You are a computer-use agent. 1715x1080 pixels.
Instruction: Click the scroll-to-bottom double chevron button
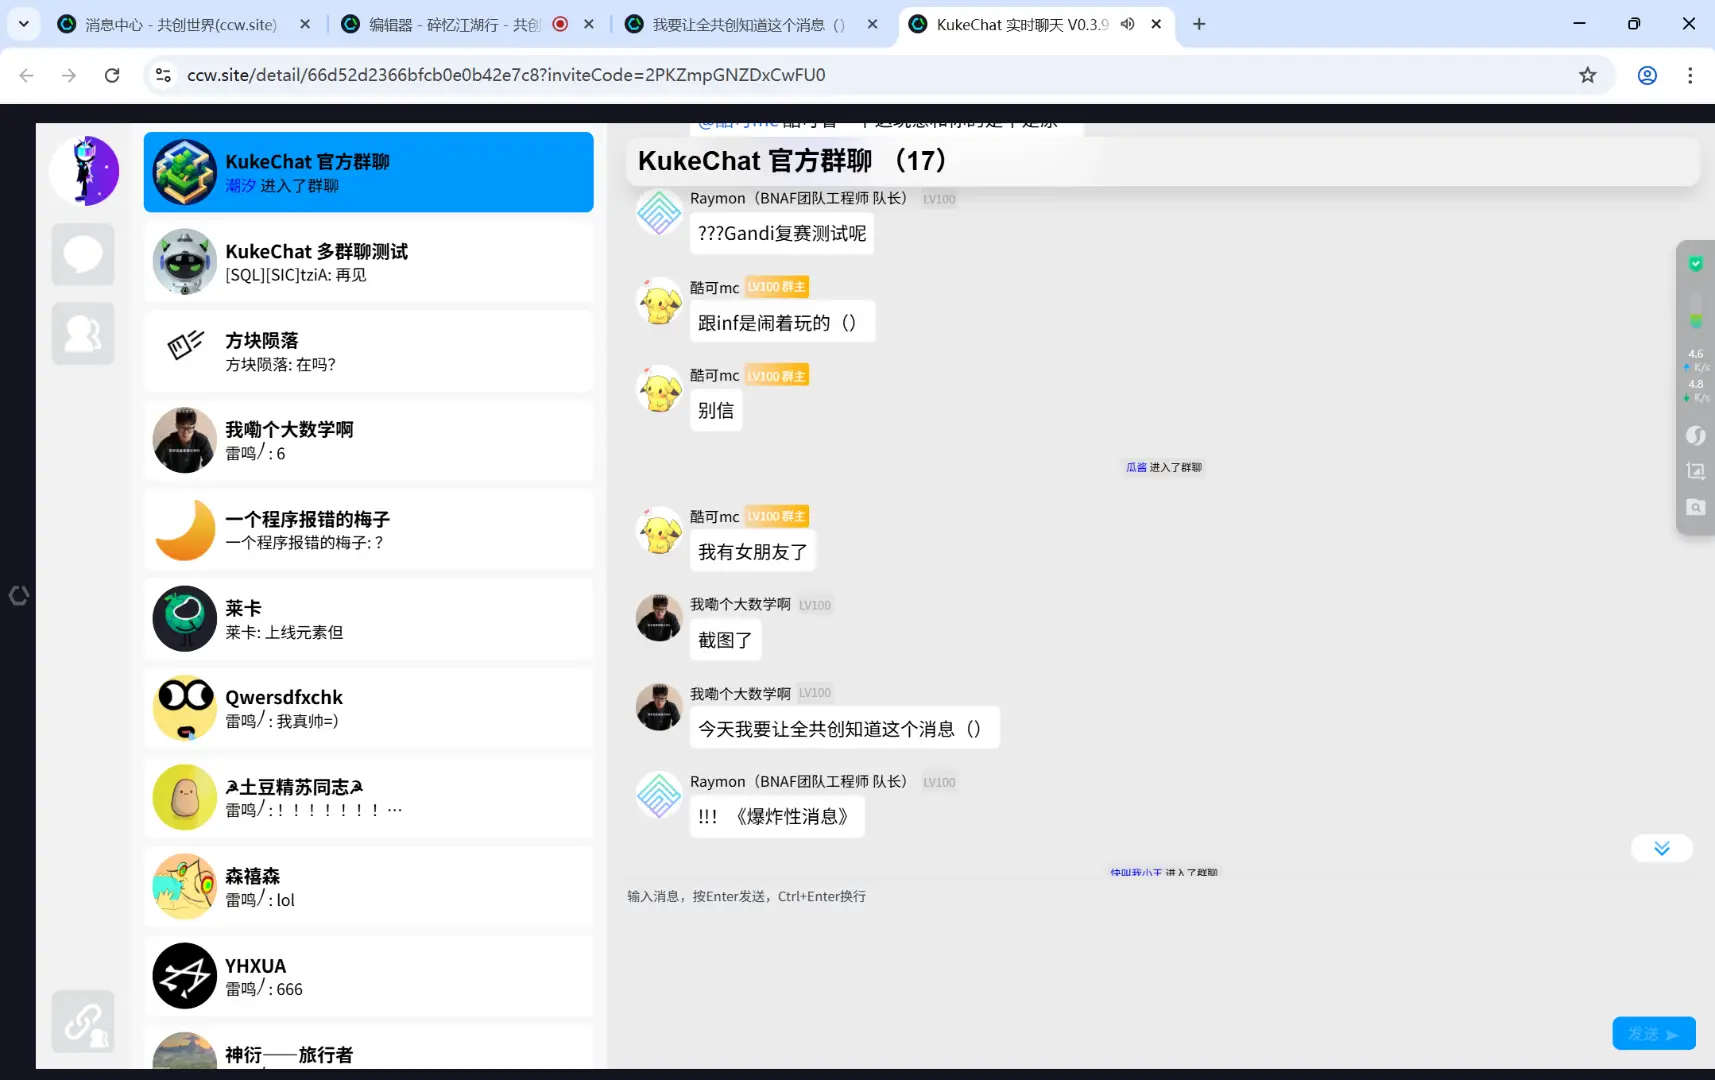[x=1661, y=848]
